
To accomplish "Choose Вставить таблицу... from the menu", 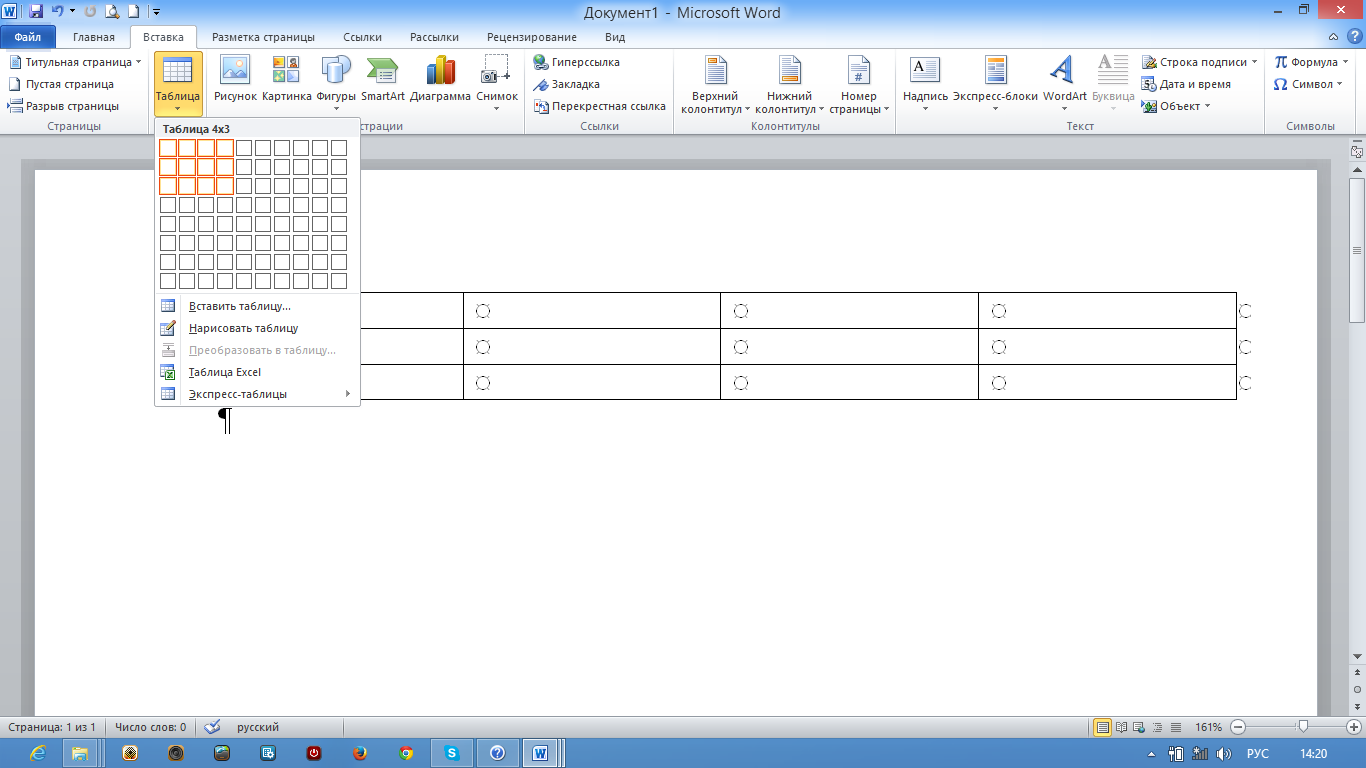I will [257, 306].
